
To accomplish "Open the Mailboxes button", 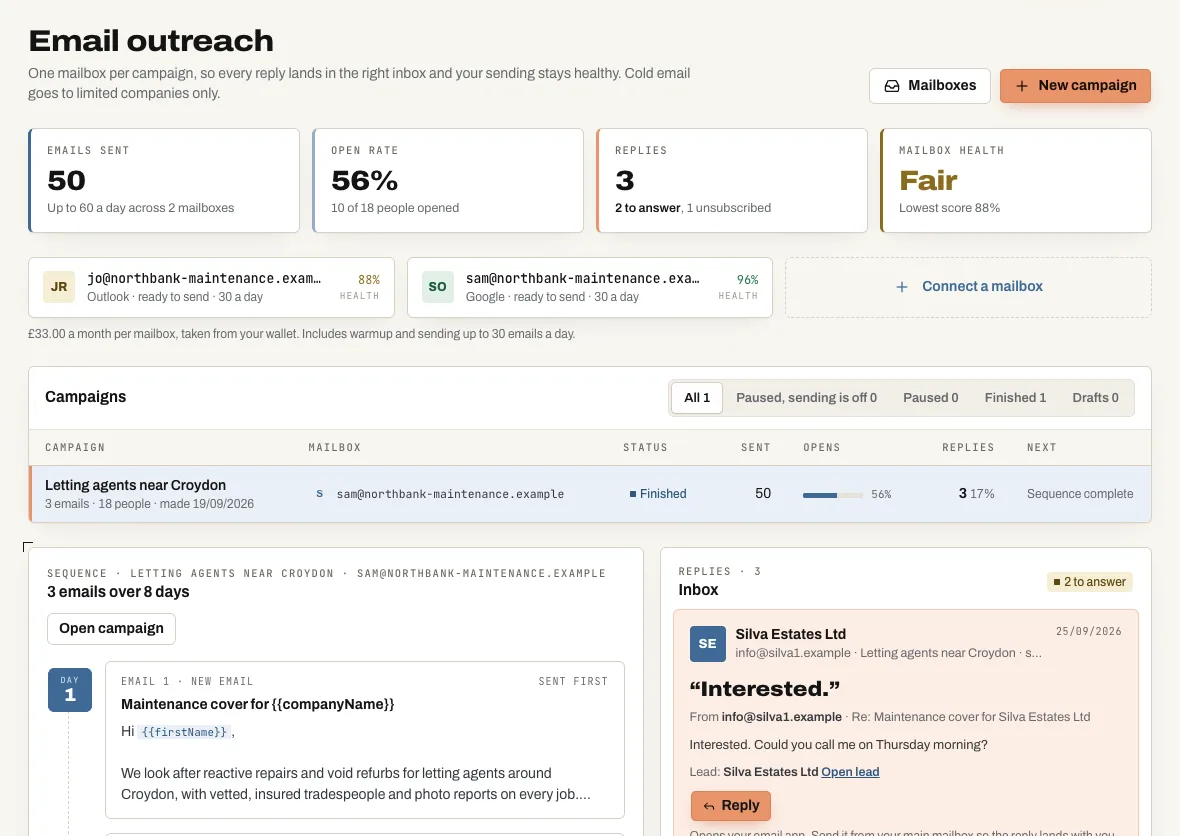I will coord(929,86).
